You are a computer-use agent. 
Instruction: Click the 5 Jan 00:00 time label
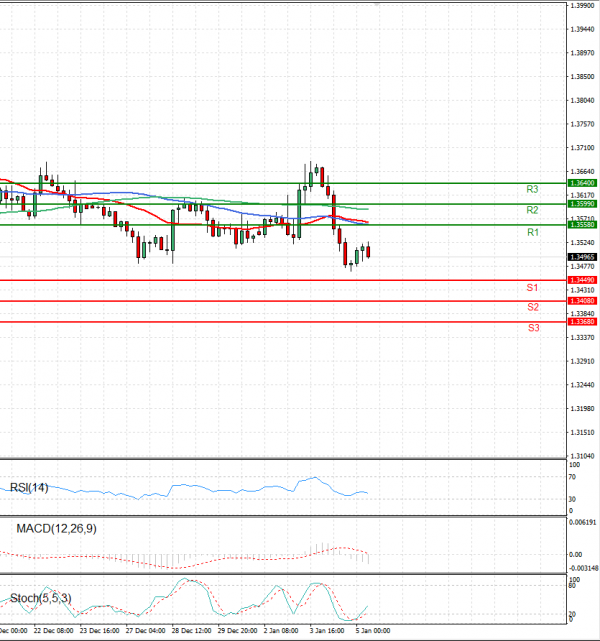click(x=373, y=630)
